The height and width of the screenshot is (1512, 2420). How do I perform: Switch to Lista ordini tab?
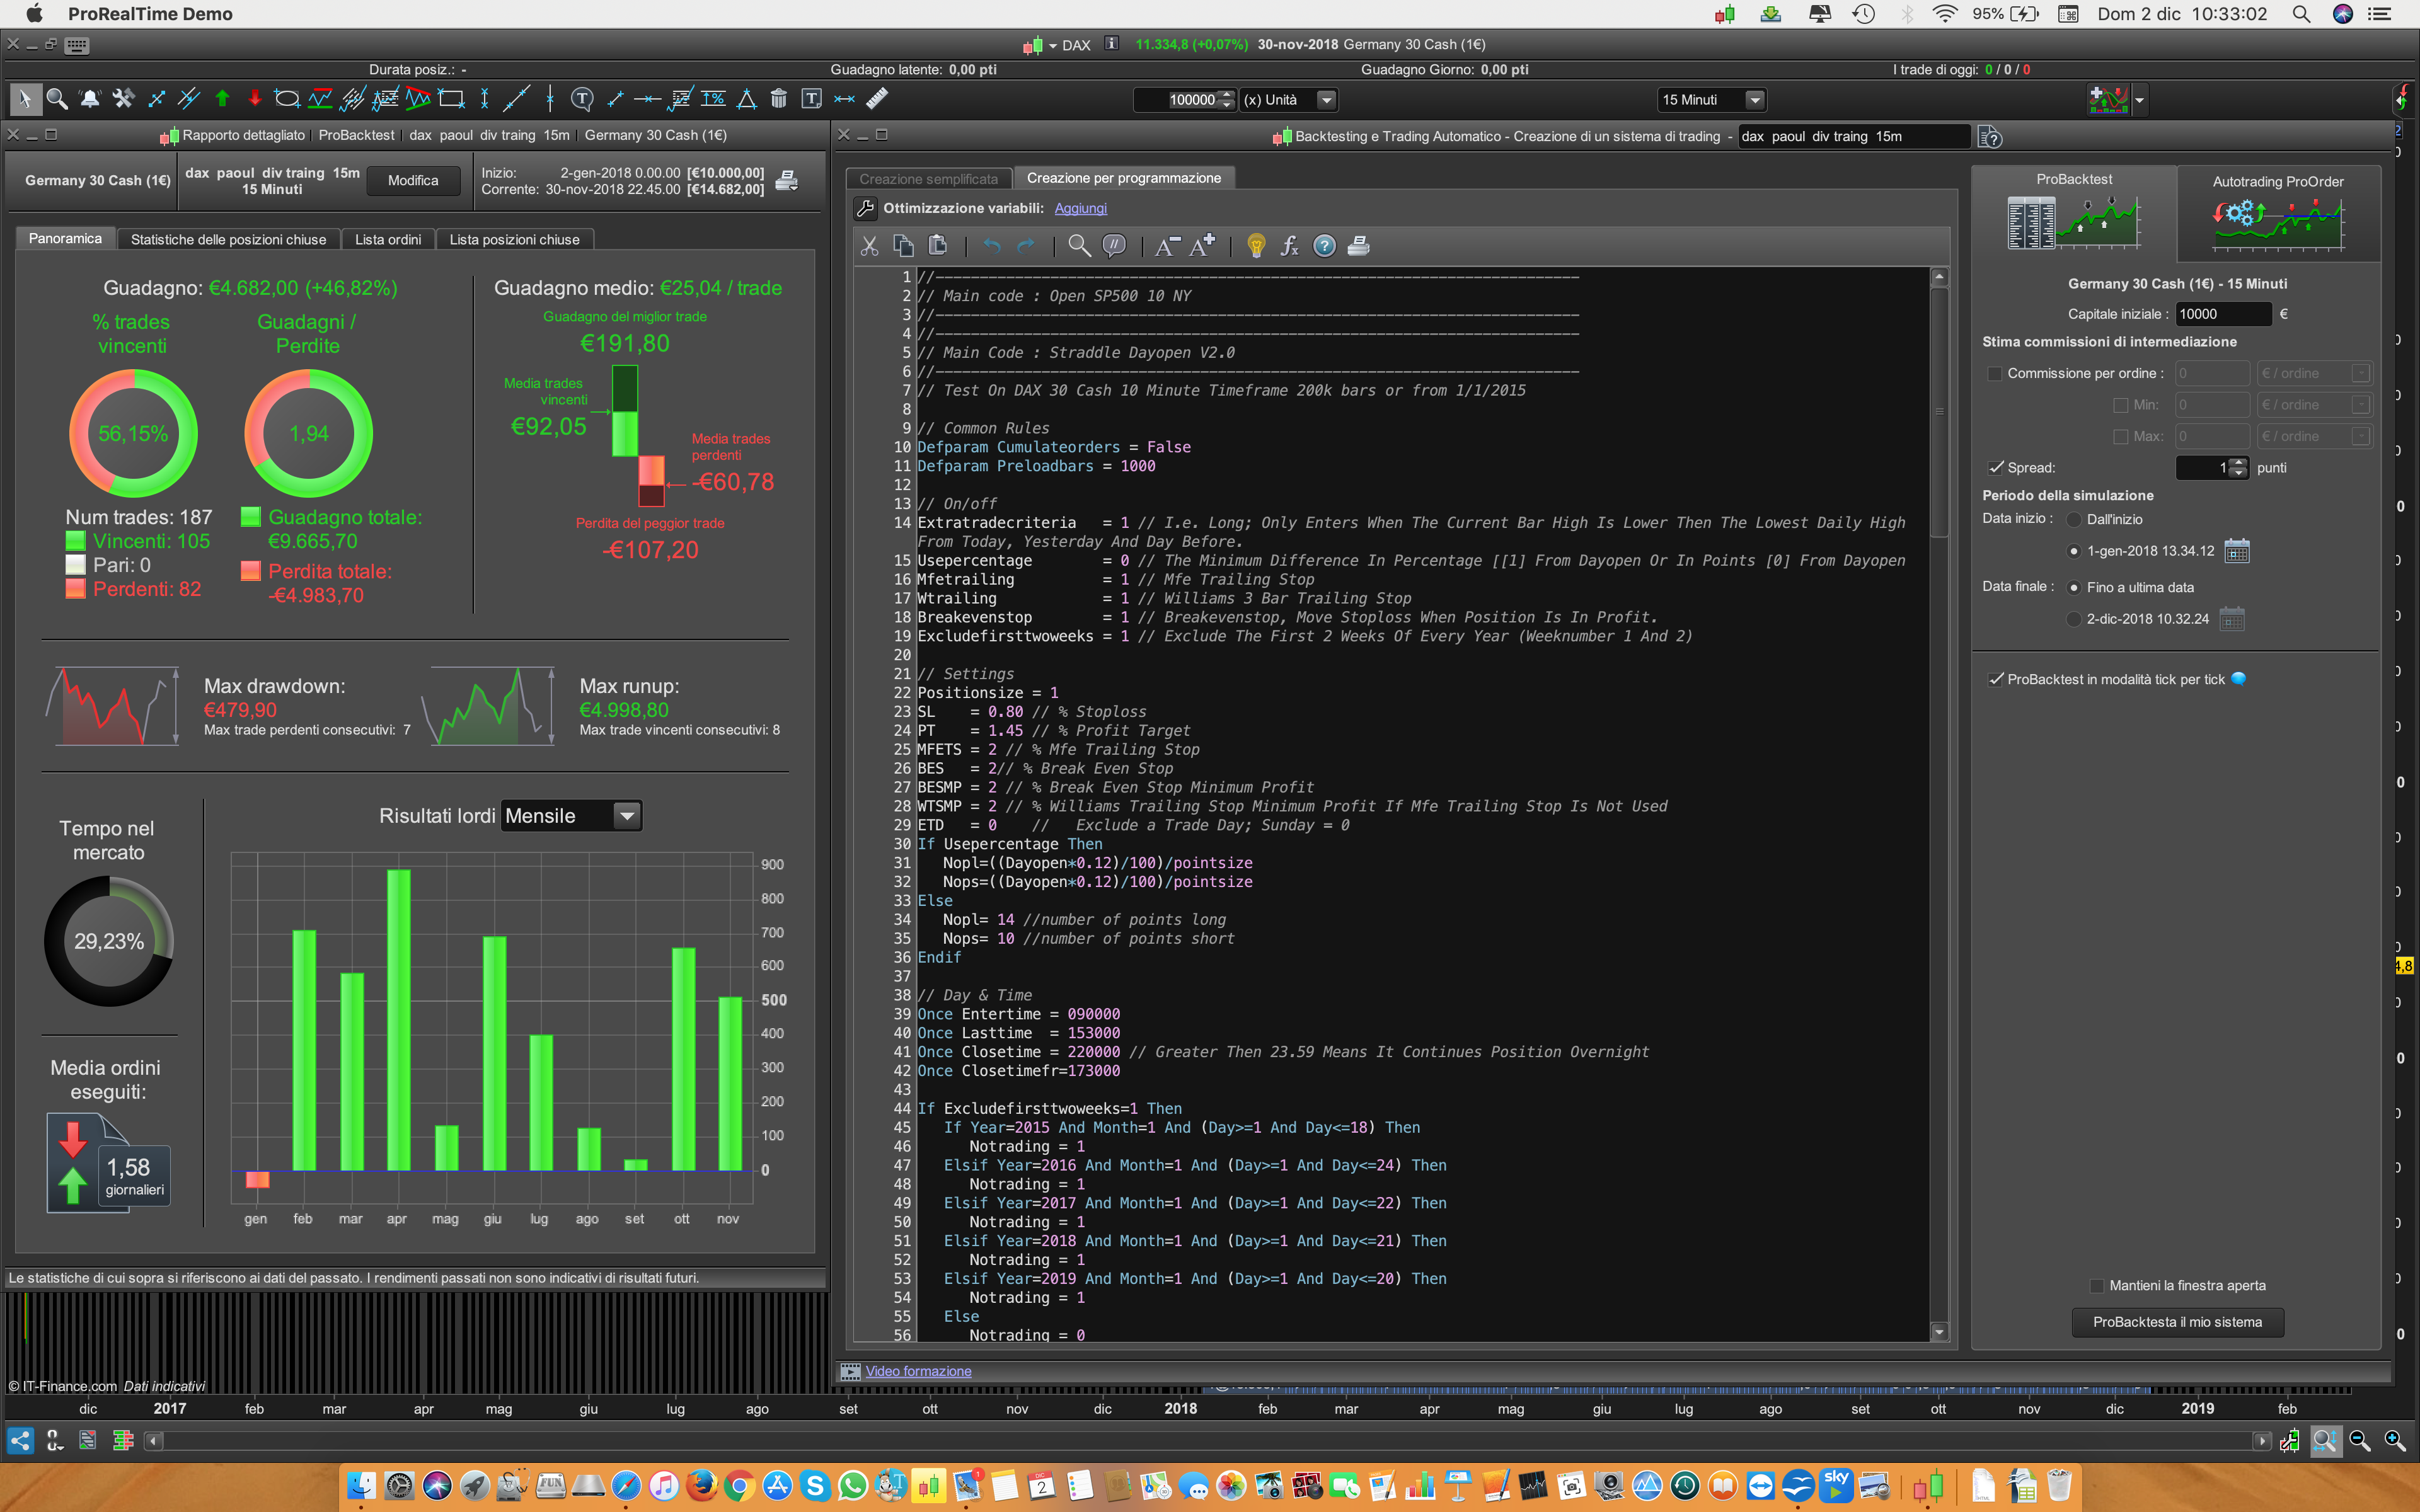[387, 240]
